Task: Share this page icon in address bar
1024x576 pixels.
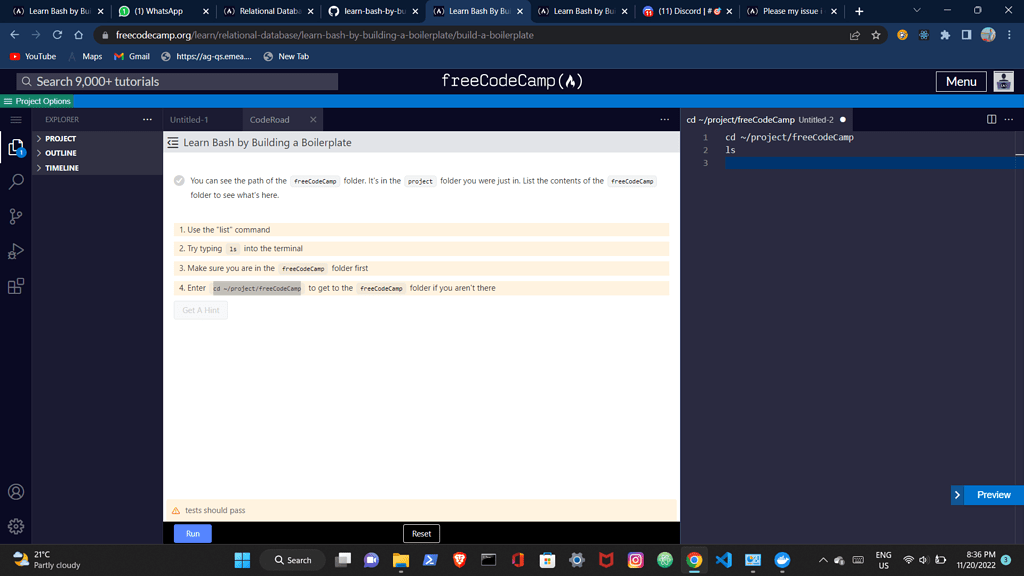Action: coord(854,35)
